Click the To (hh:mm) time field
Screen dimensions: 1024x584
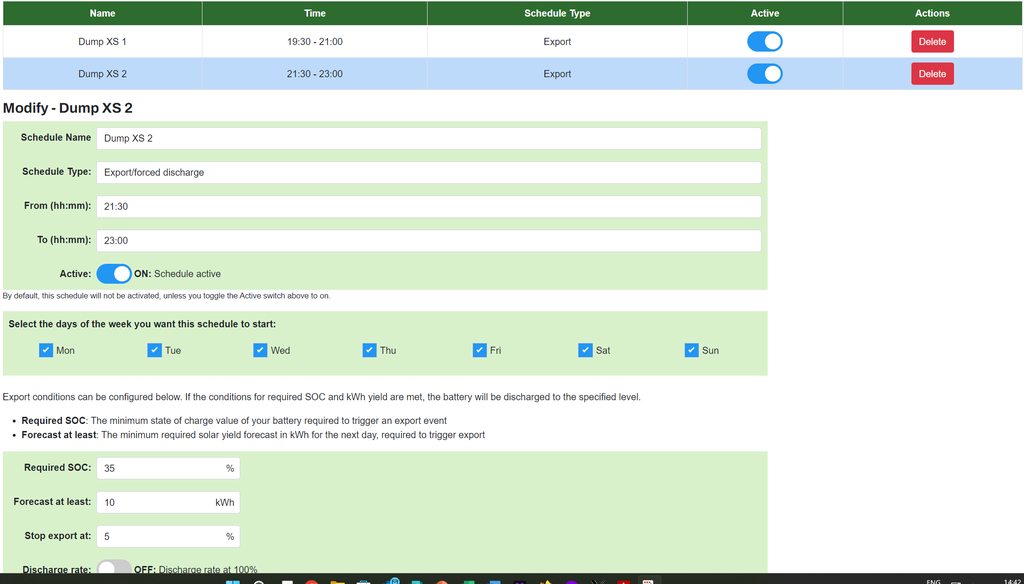click(x=428, y=241)
